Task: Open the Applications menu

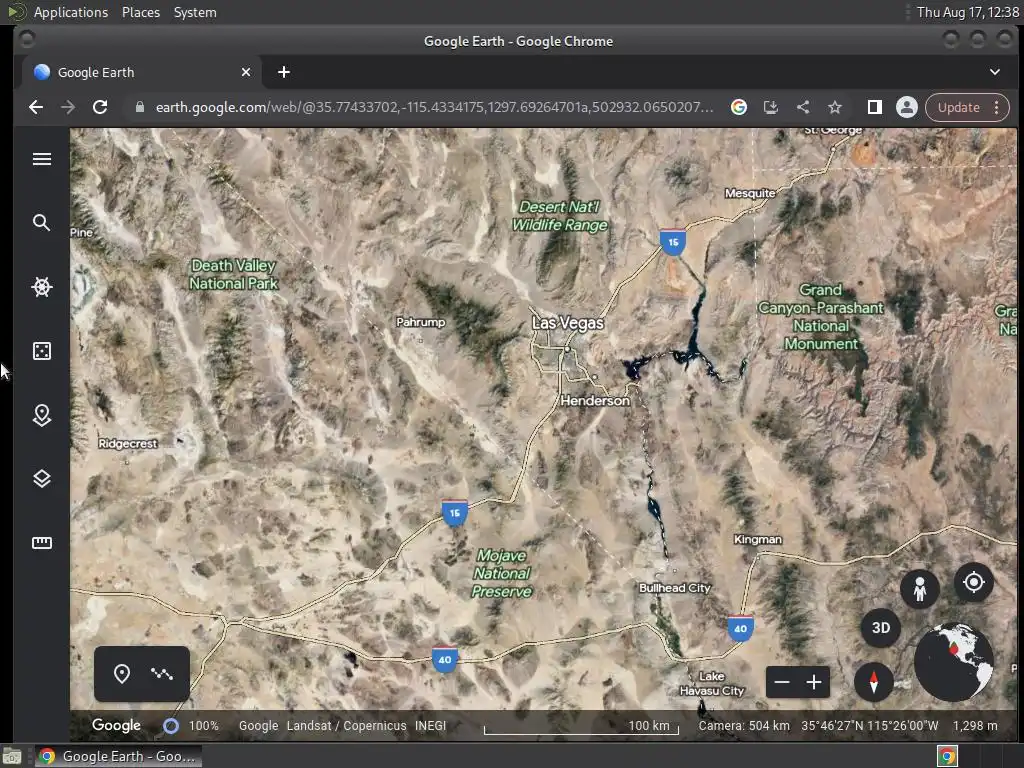Action: tap(71, 12)
